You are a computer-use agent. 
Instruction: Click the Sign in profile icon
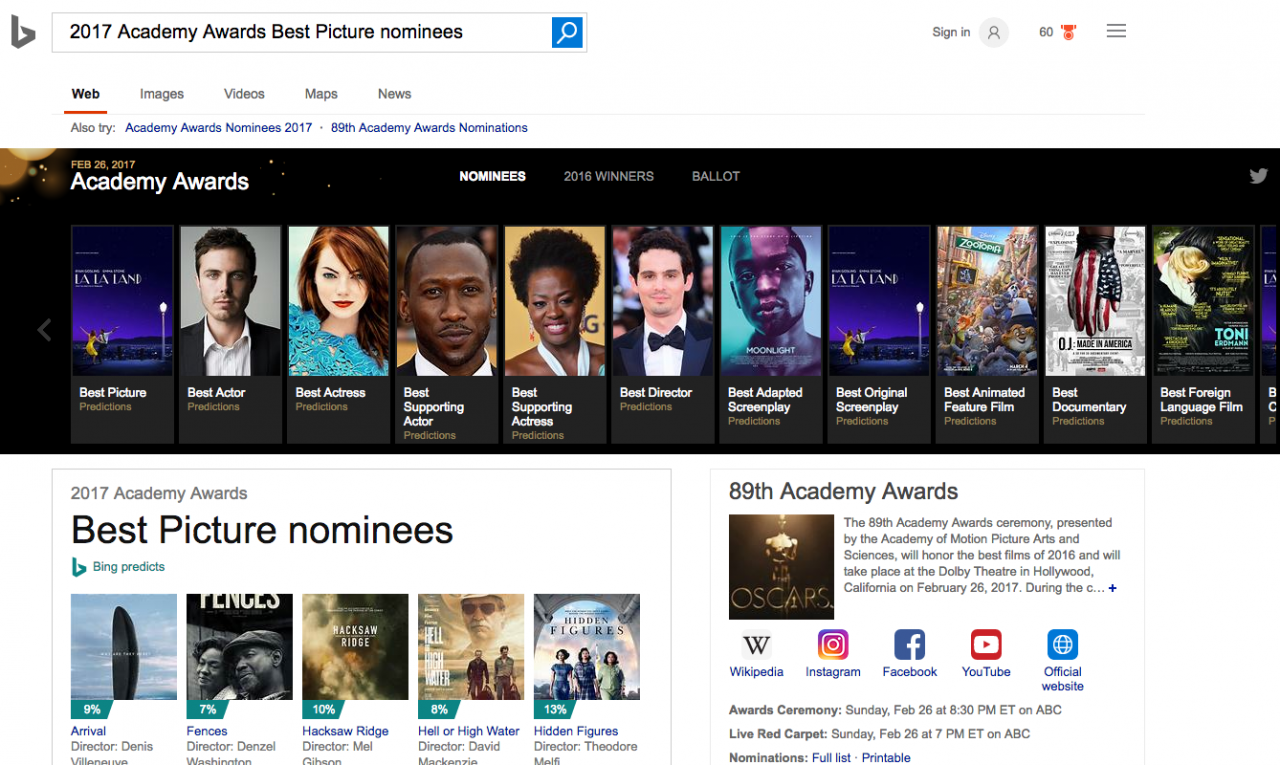993,32
